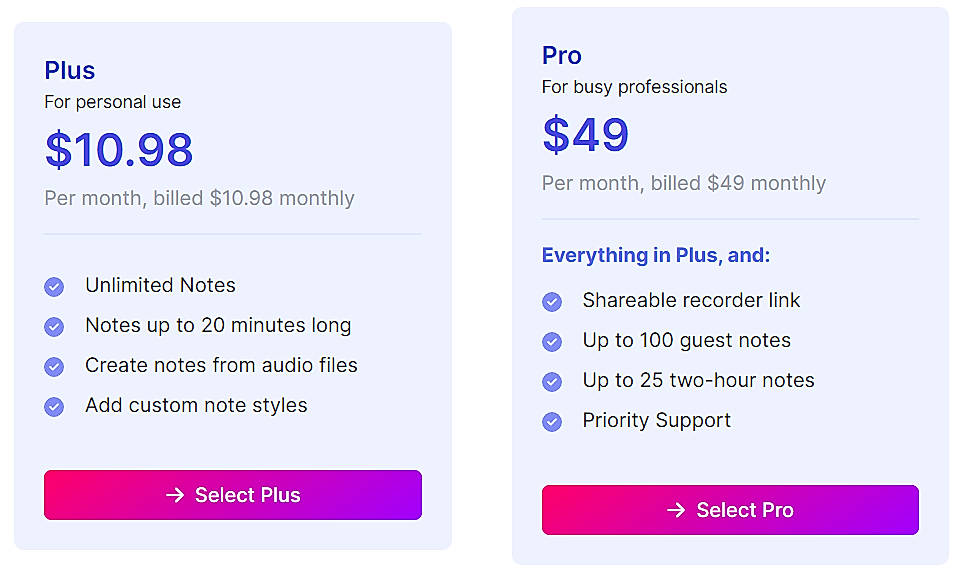Click checkmark beside Shareable recorder link
959x571 pixels.
(552, 302)
